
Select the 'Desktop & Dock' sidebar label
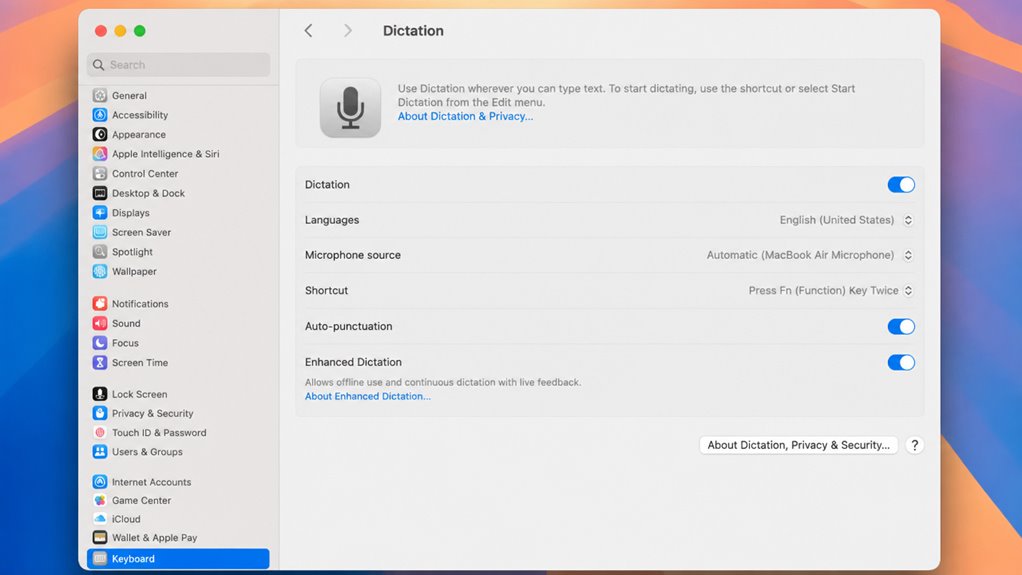pos(148,193)
